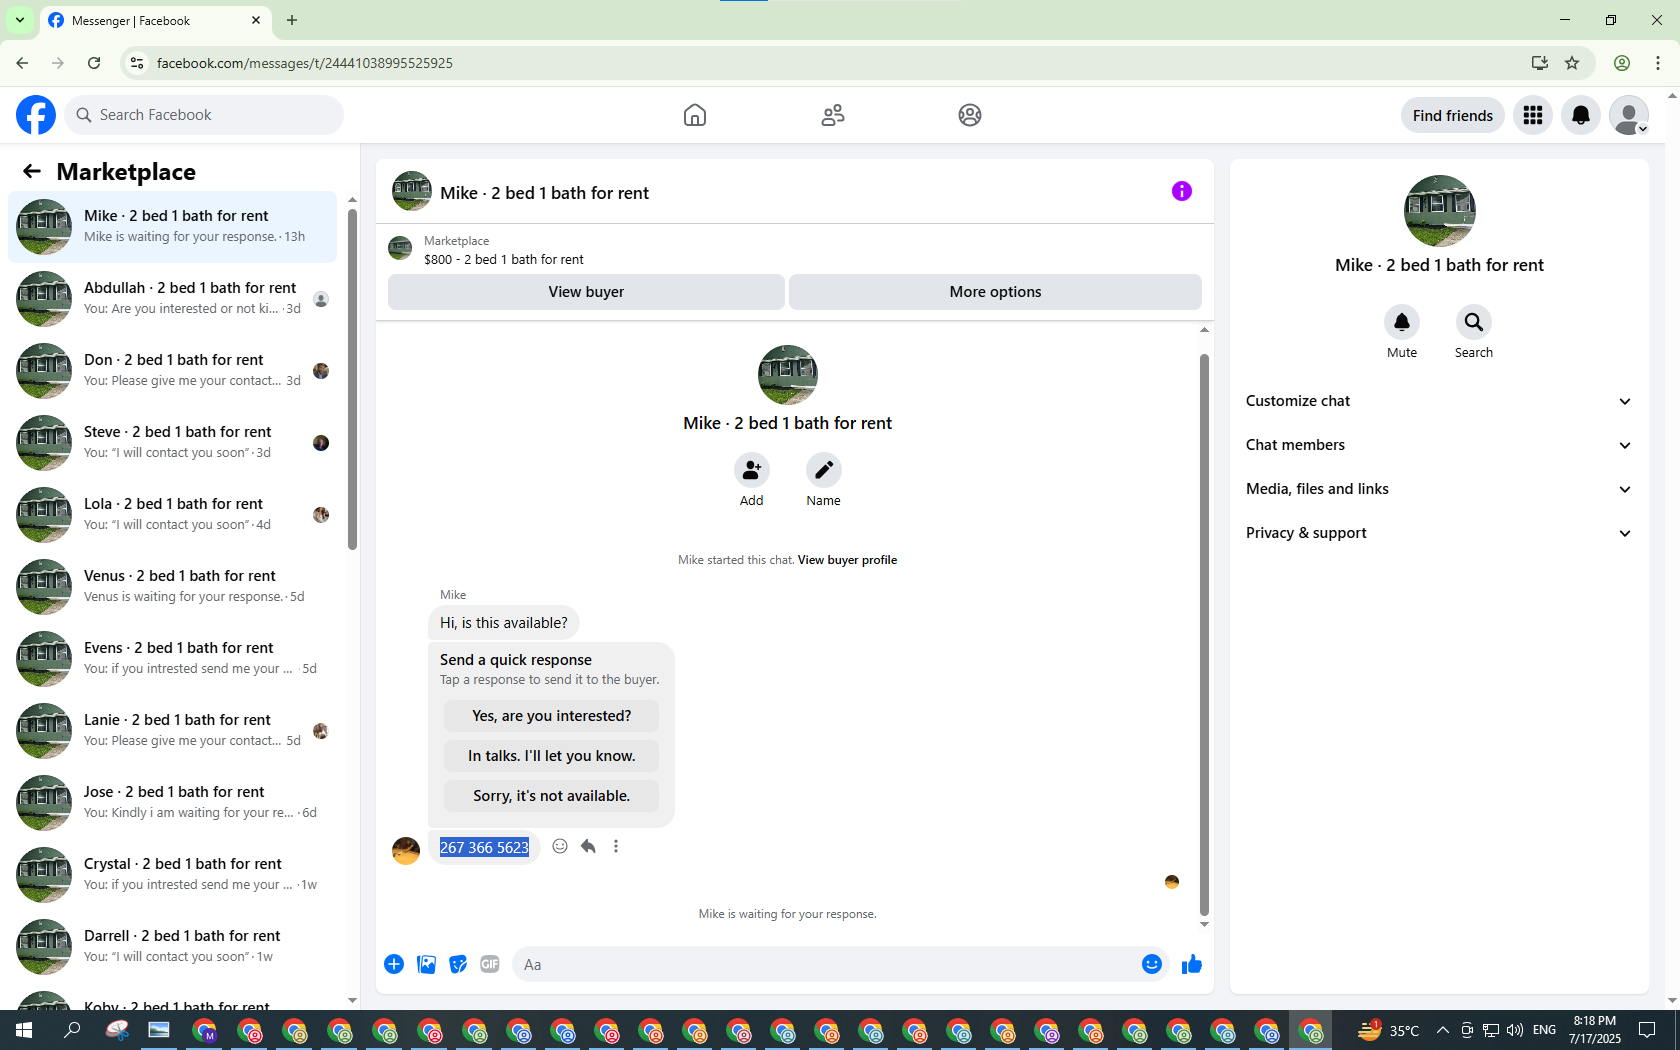Open Venus's rental conversation

173,587
